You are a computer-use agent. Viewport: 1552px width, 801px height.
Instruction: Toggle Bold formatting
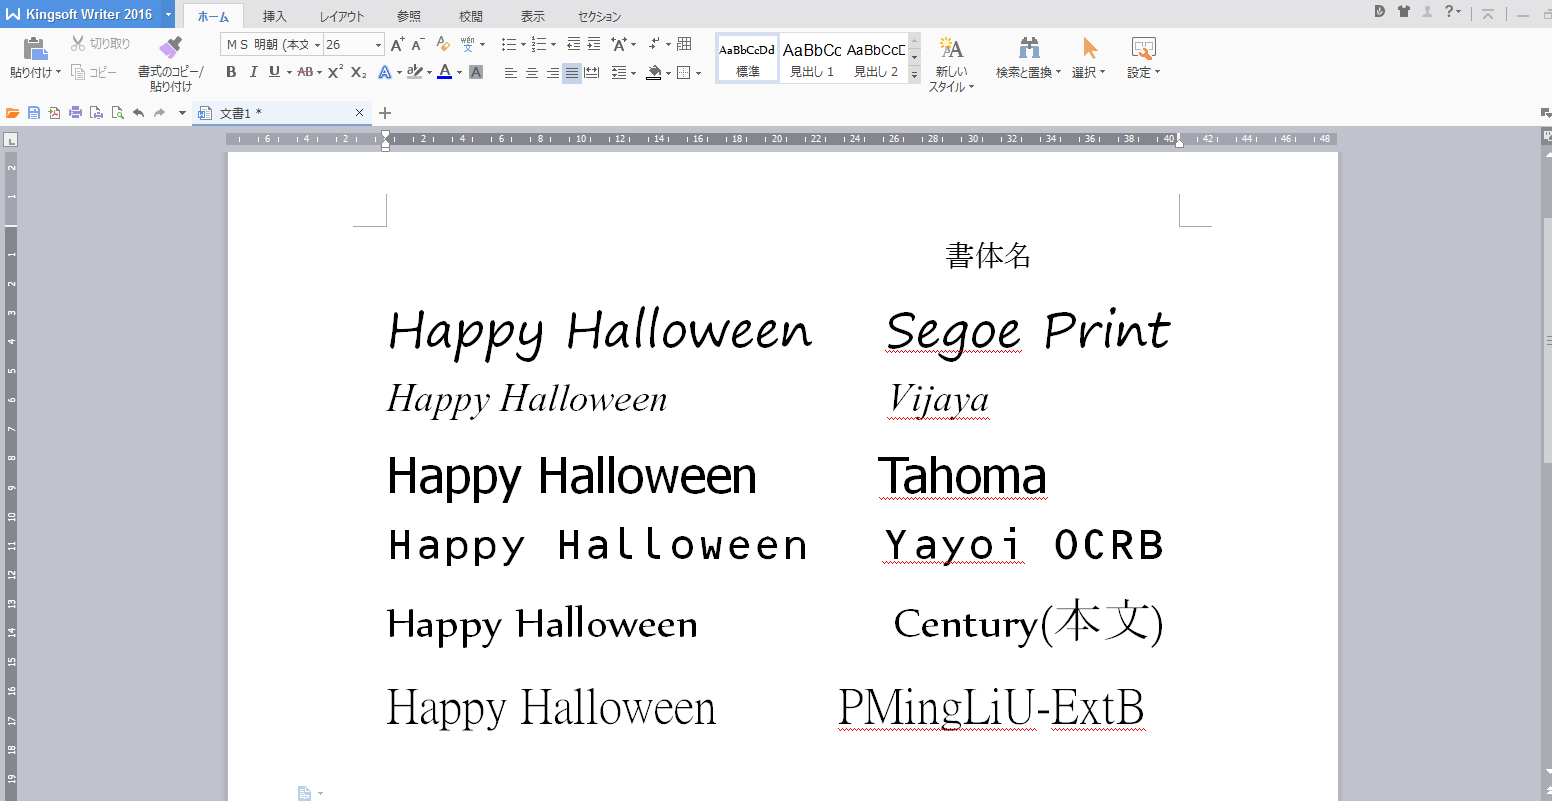231,72
